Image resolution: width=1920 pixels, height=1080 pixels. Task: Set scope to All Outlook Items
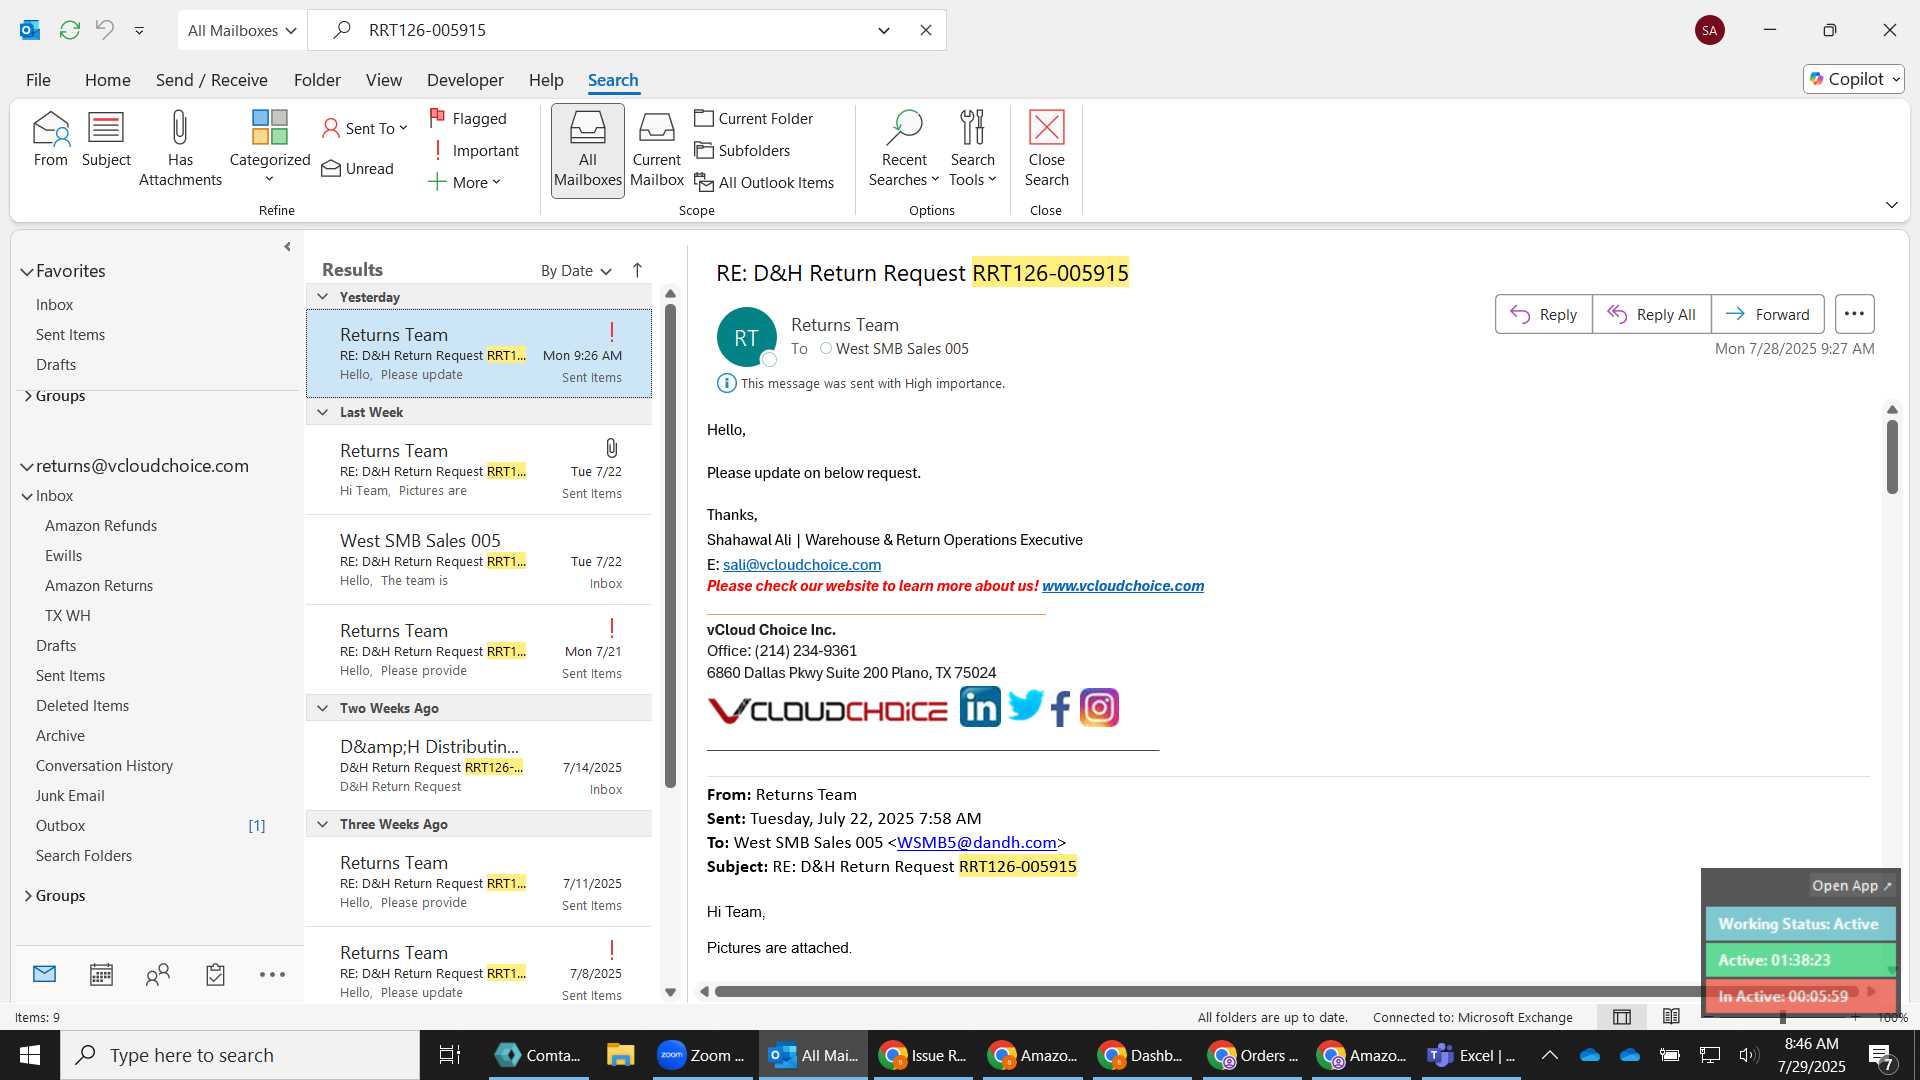(764, 182)
